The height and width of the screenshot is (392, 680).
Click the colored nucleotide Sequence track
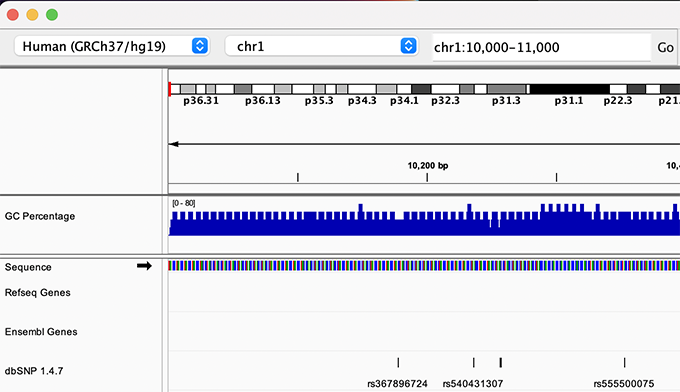(424, 265)
